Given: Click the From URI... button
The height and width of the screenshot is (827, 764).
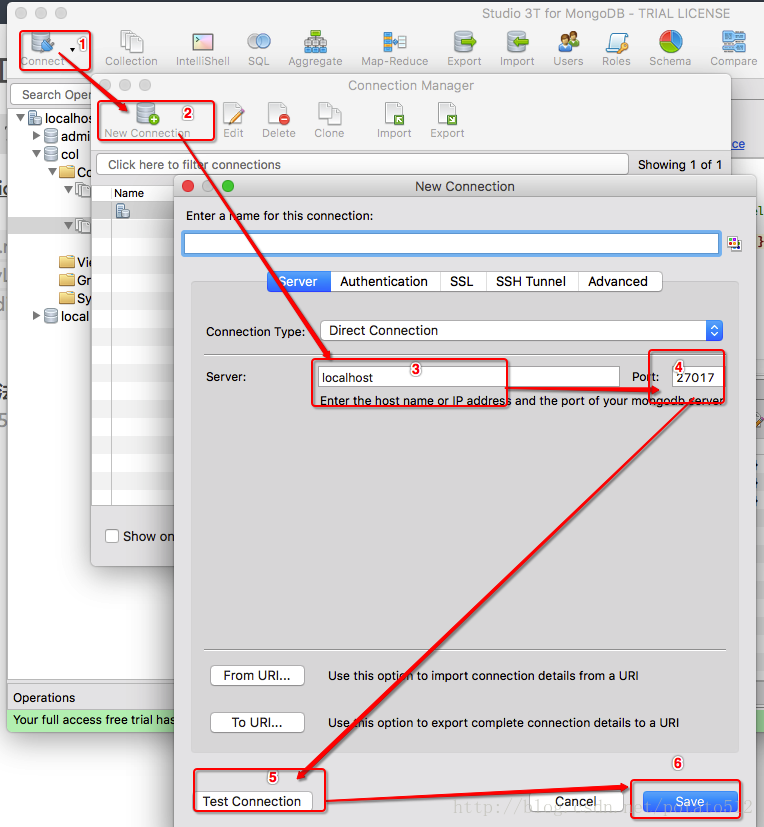Looking at the screenshot, I should [x=257, y=676].
